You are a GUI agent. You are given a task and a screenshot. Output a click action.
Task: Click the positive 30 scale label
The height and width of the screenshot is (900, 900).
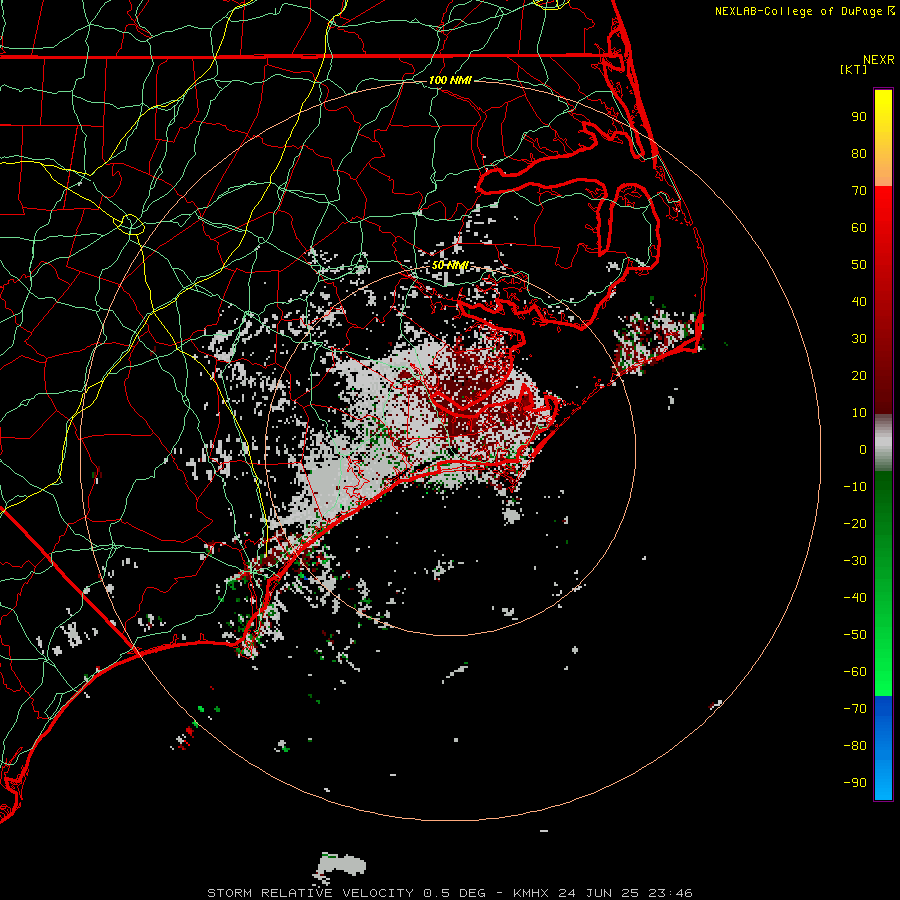coord(859,339)
